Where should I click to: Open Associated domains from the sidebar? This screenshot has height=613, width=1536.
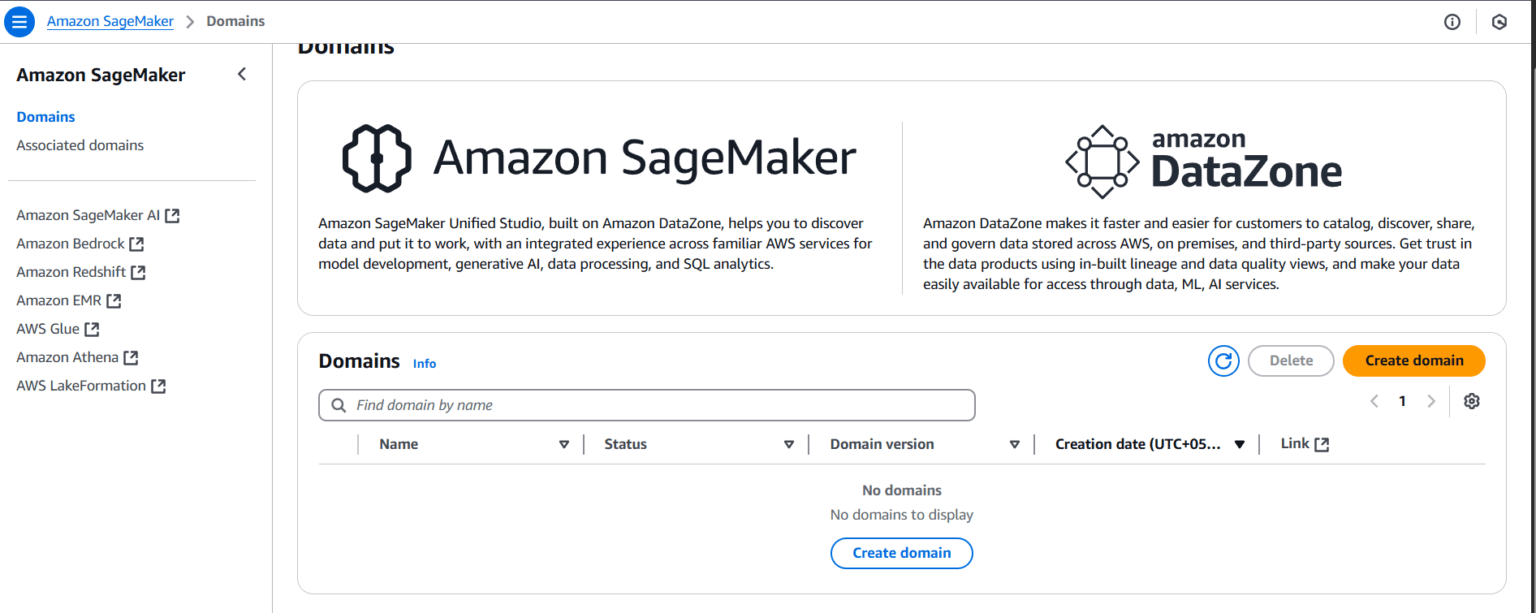[x=80, y=145]
